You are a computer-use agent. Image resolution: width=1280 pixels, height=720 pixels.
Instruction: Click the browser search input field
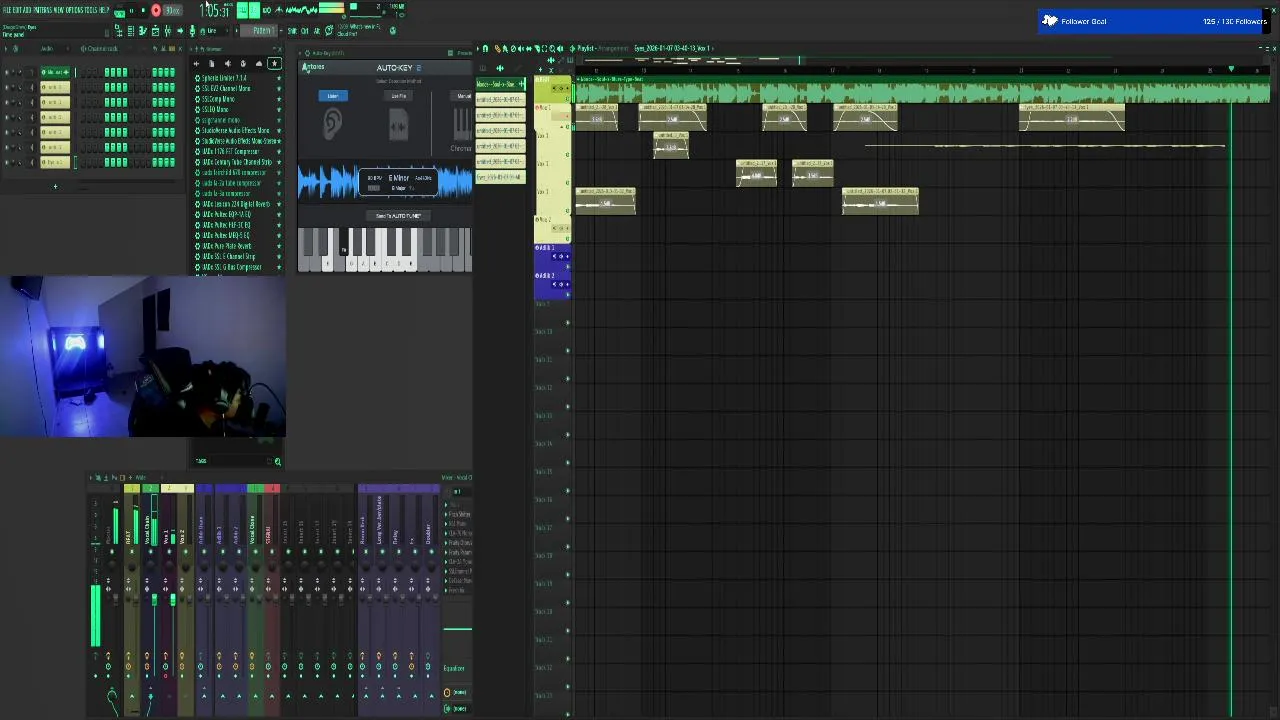click(x=238, y=461)
